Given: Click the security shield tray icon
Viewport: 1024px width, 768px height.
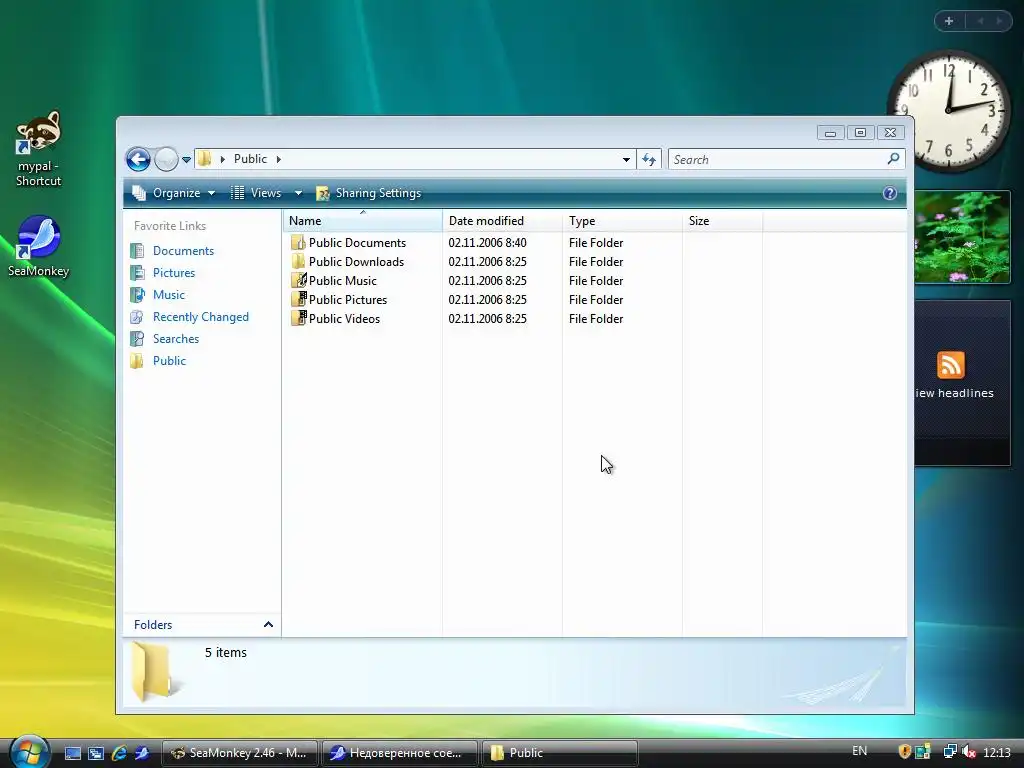Looking at the screenshot, I should click(x=904, y=752).
